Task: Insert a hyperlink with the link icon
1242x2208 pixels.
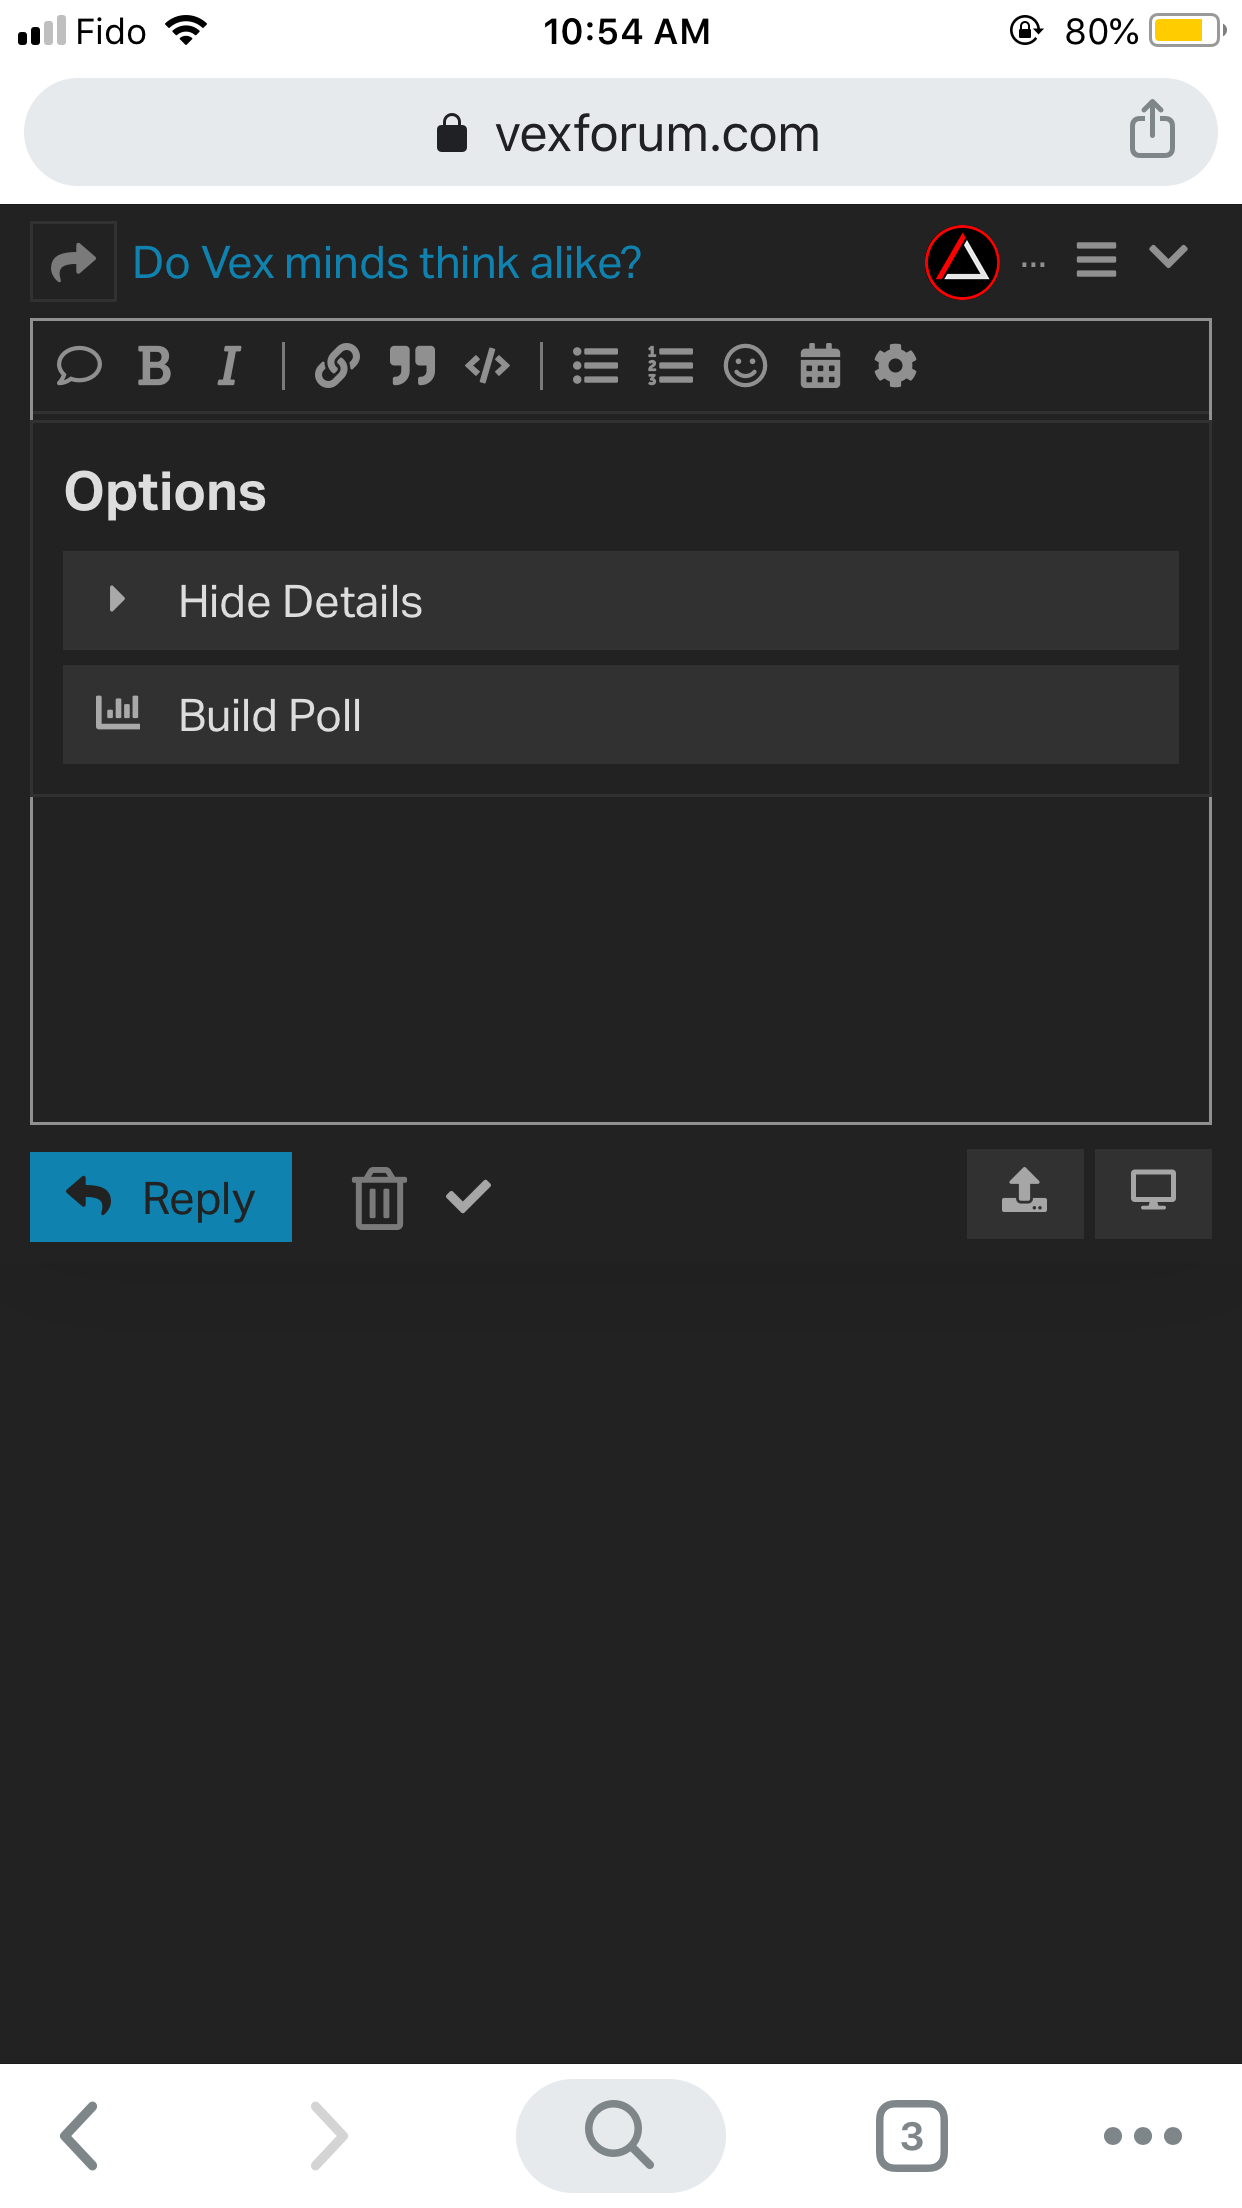Action: pyautogui.click(x=337, y=366)
